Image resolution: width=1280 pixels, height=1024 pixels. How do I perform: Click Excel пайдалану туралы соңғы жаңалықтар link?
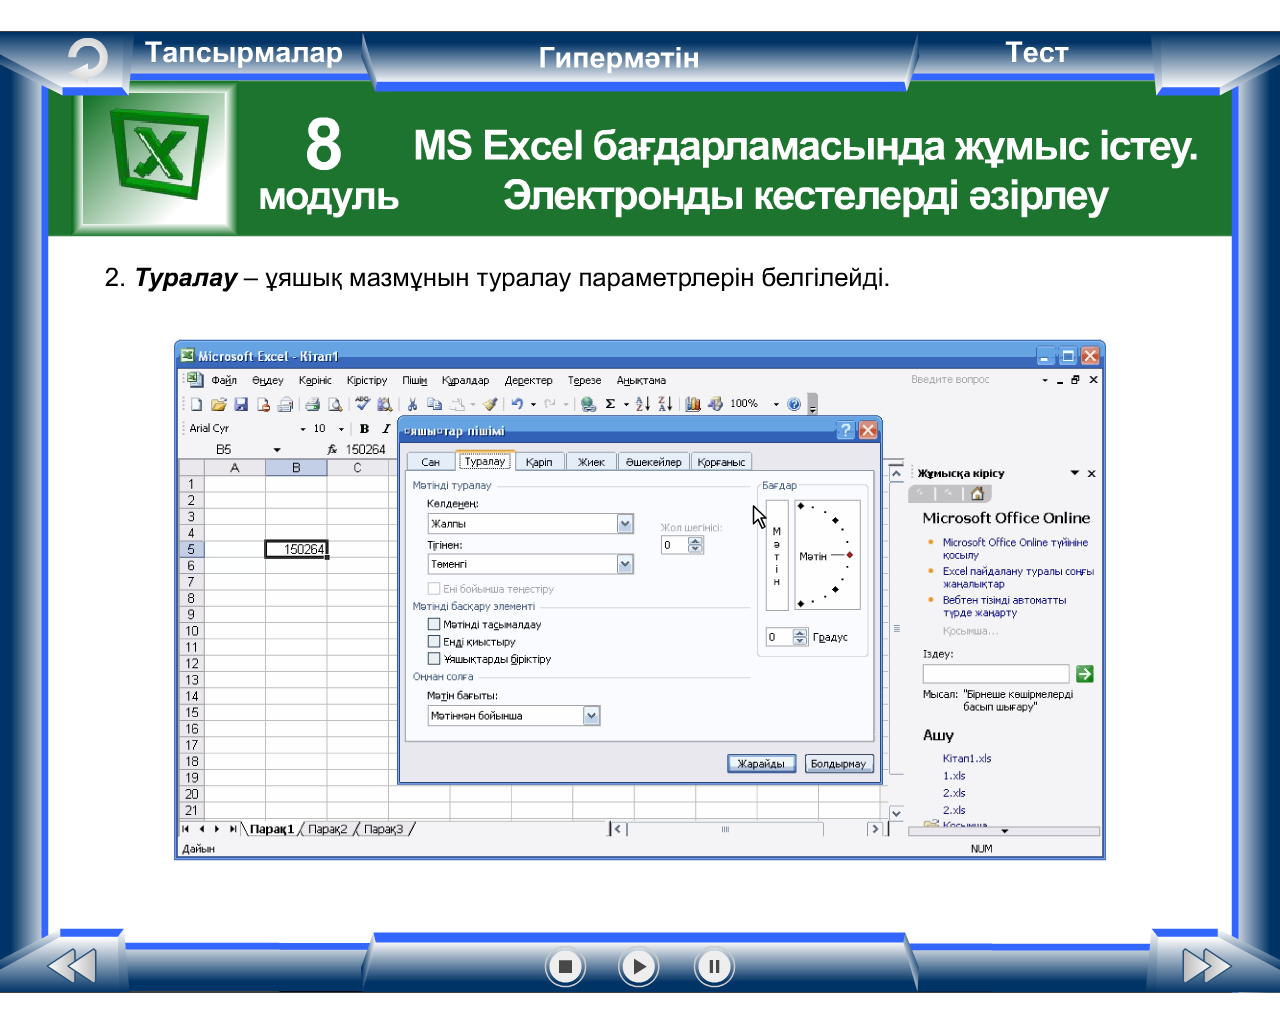pyautogui.click(x=1018, y=577)
